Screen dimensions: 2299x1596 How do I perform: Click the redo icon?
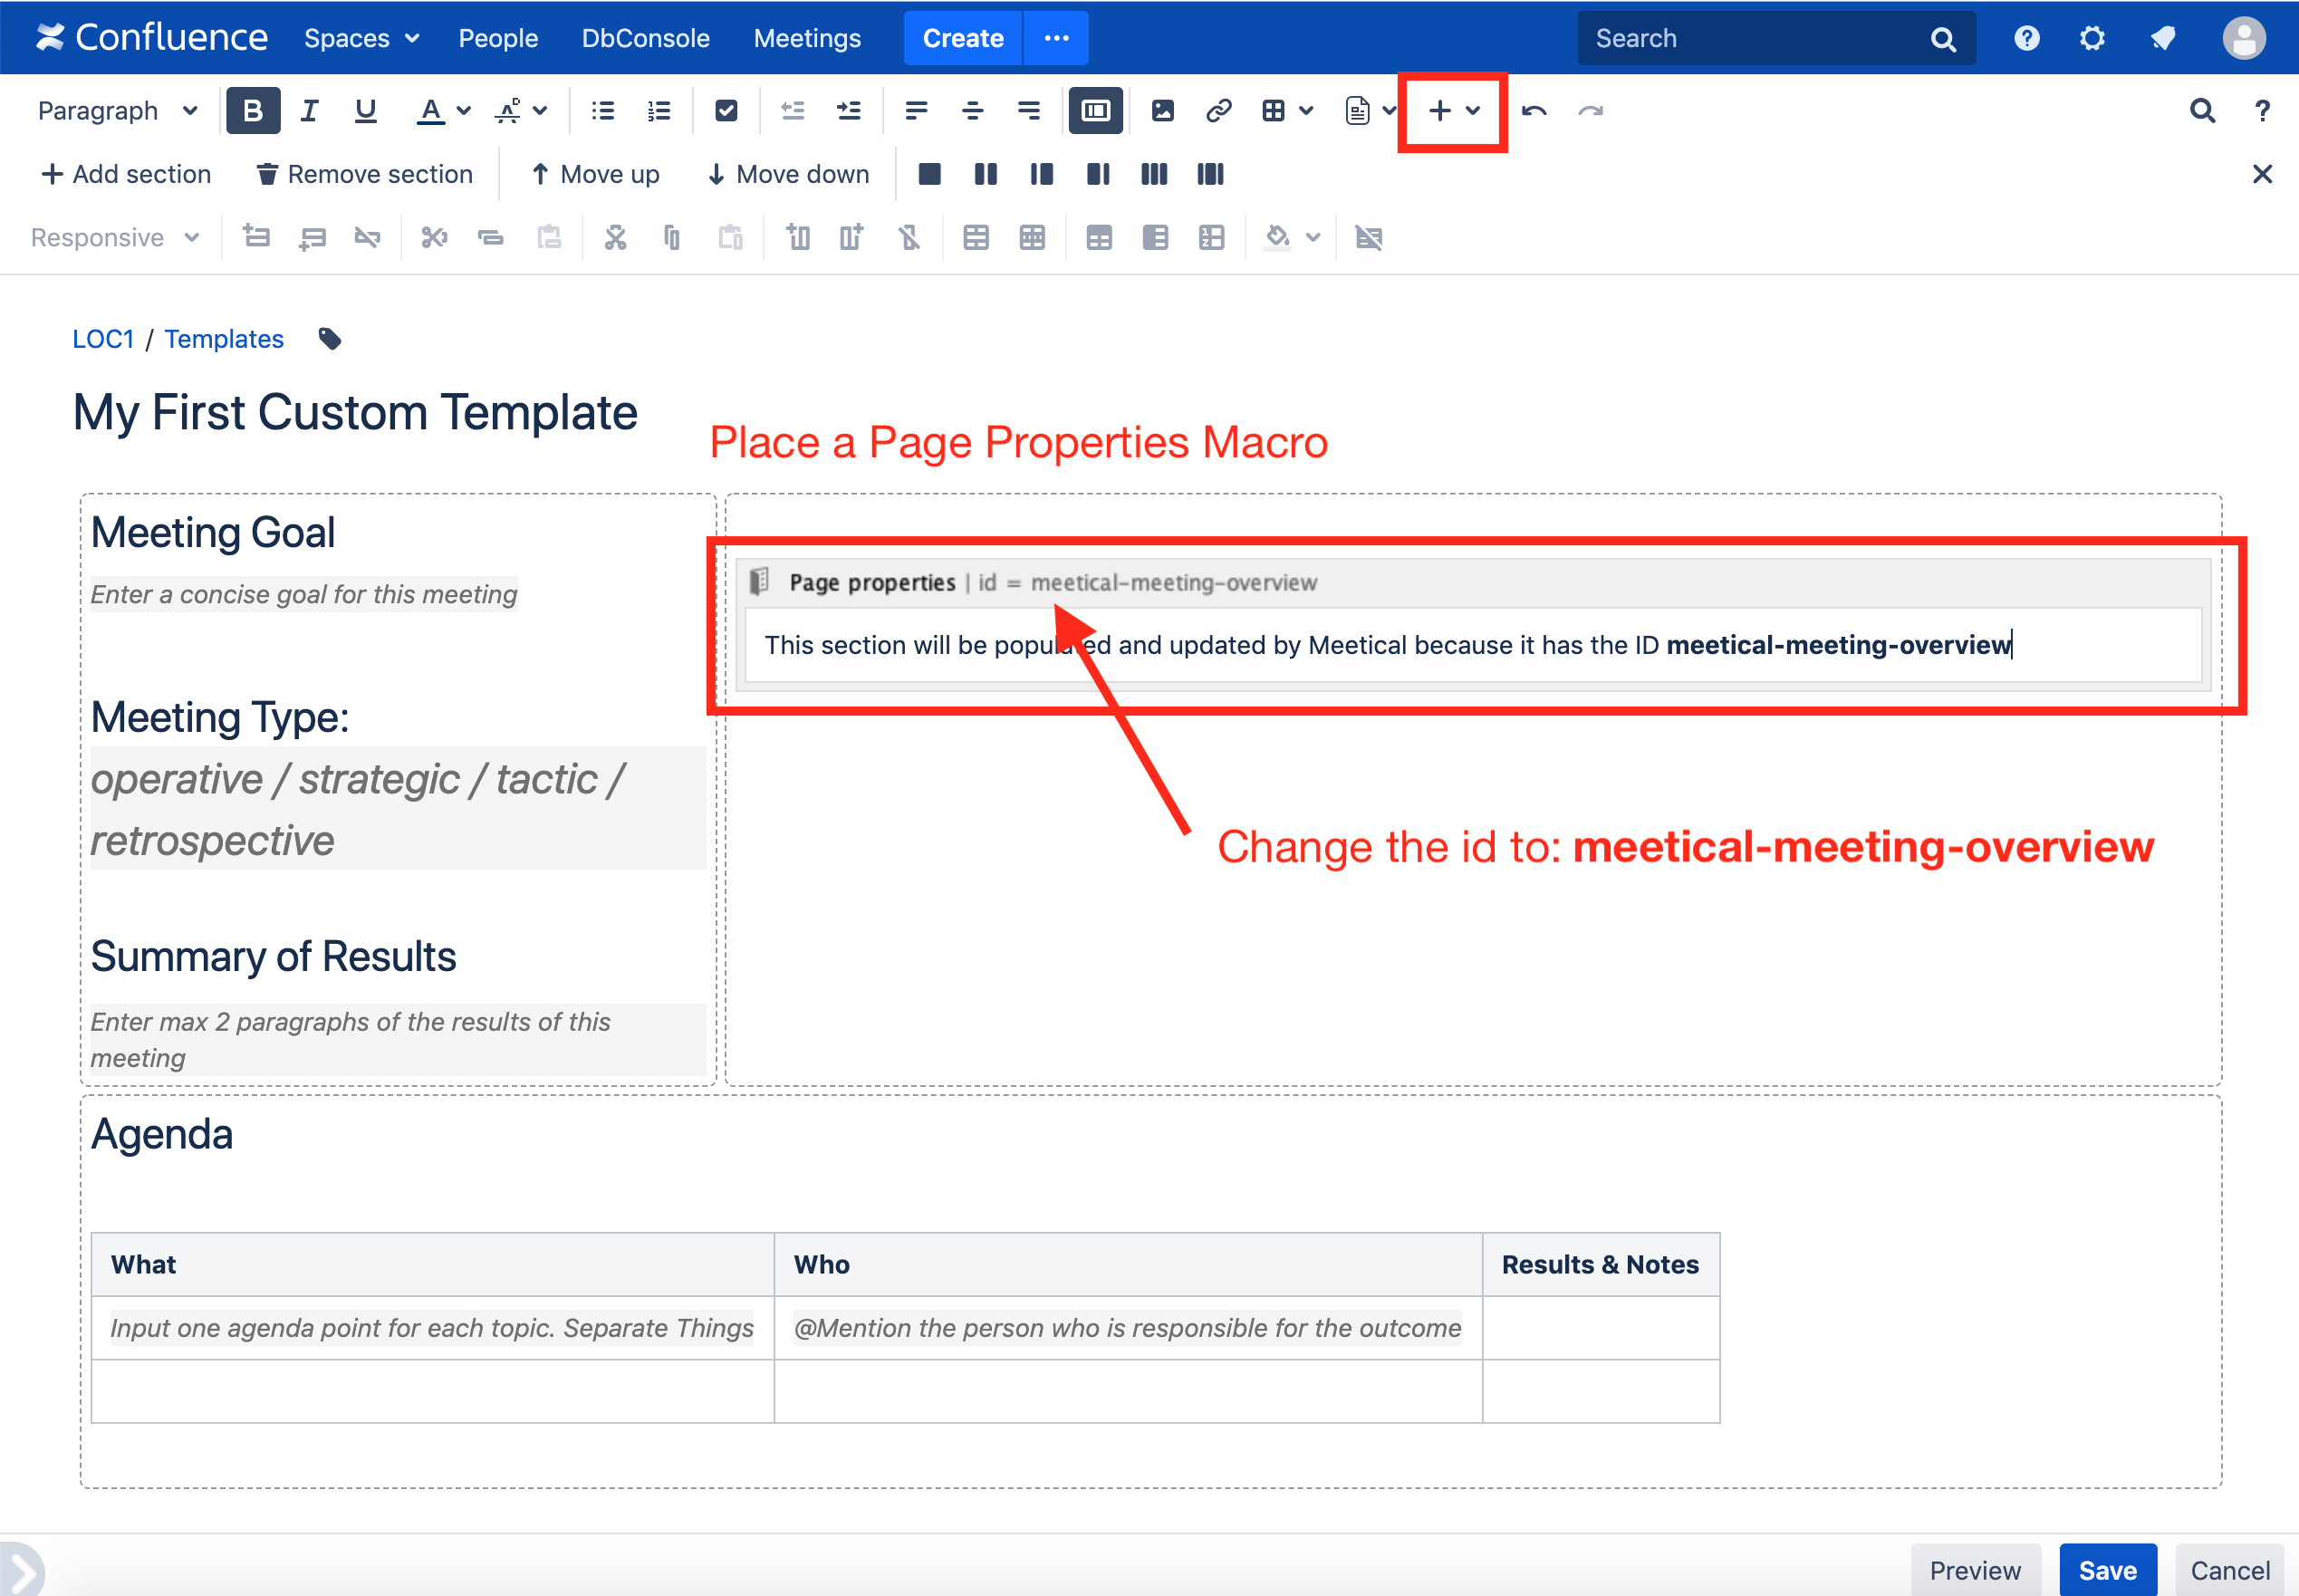(x=1590, y=110)
